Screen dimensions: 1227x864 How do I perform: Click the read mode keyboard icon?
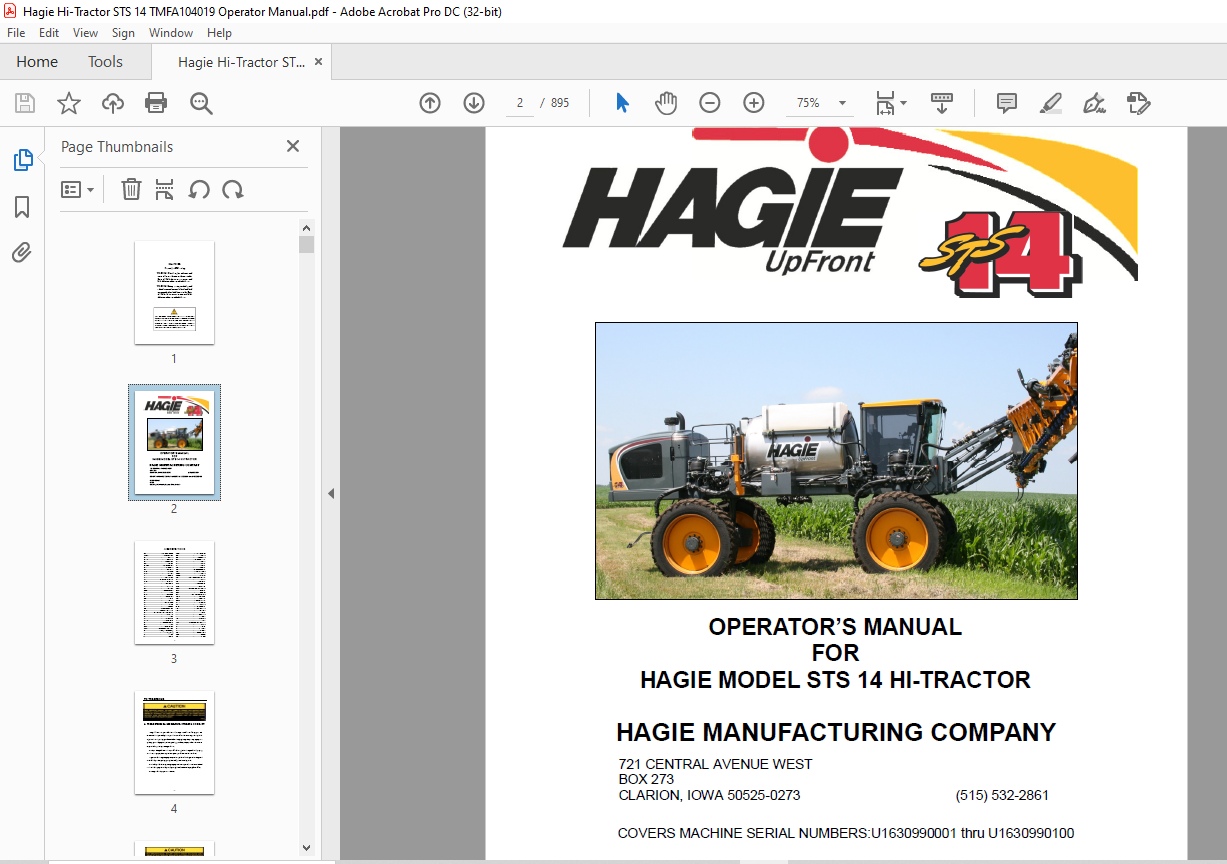pos(942,103)
